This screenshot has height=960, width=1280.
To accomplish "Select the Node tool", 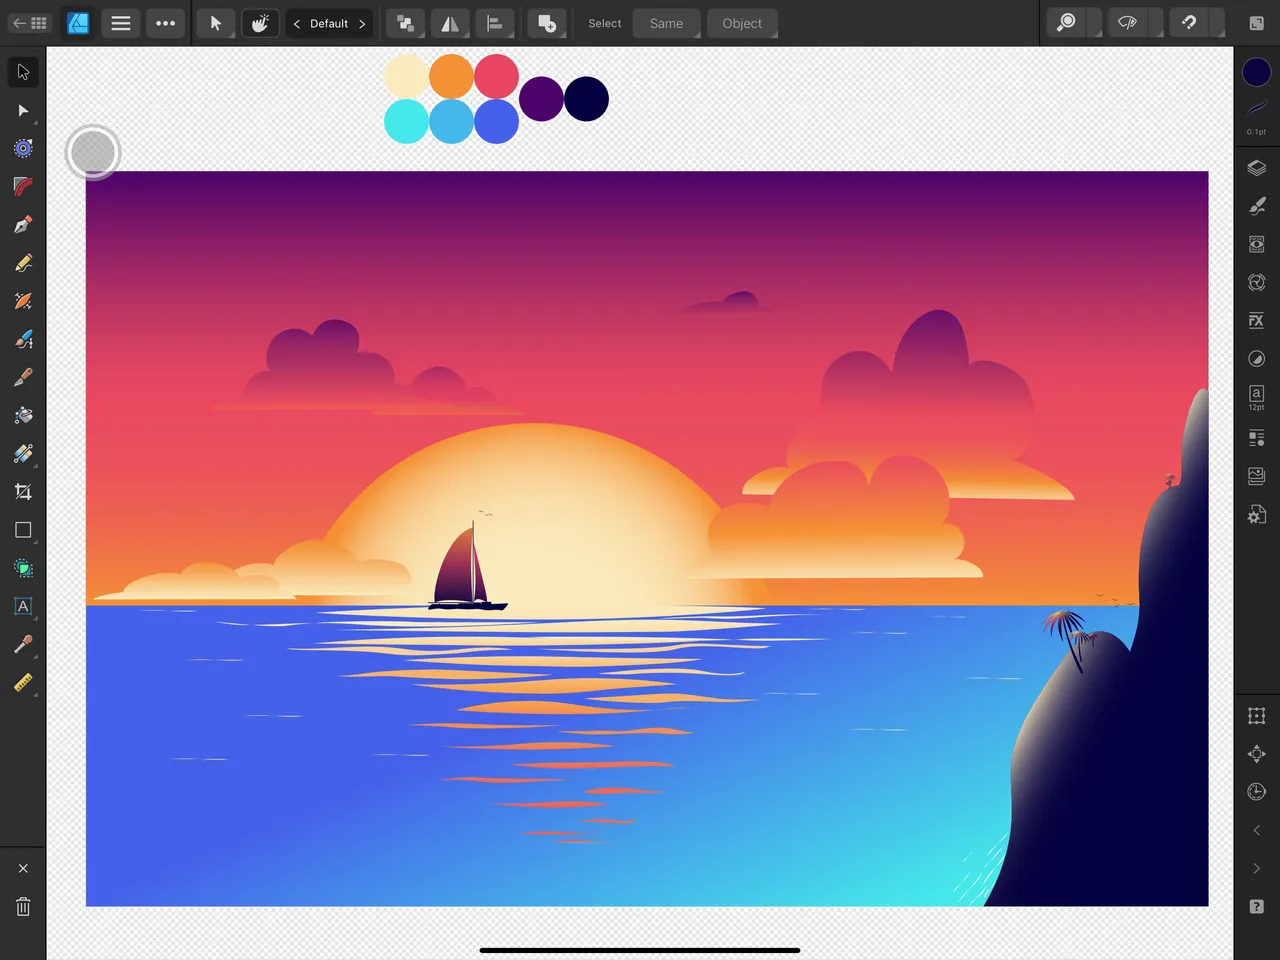I will (23, 110).
